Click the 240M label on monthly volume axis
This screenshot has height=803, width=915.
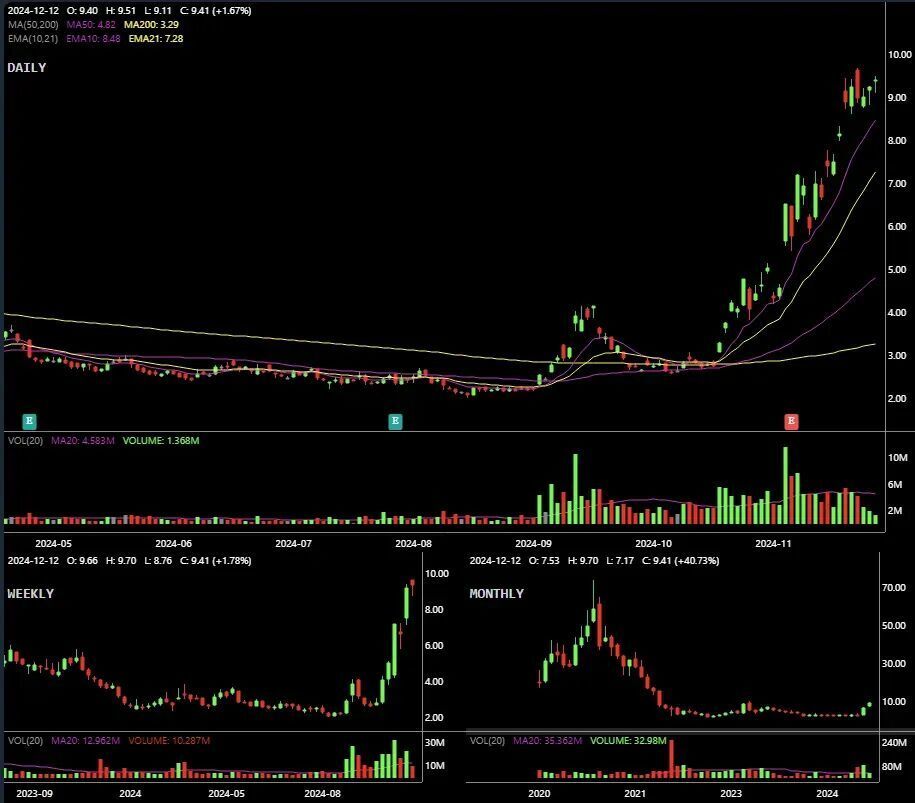[x=894, y=743]
